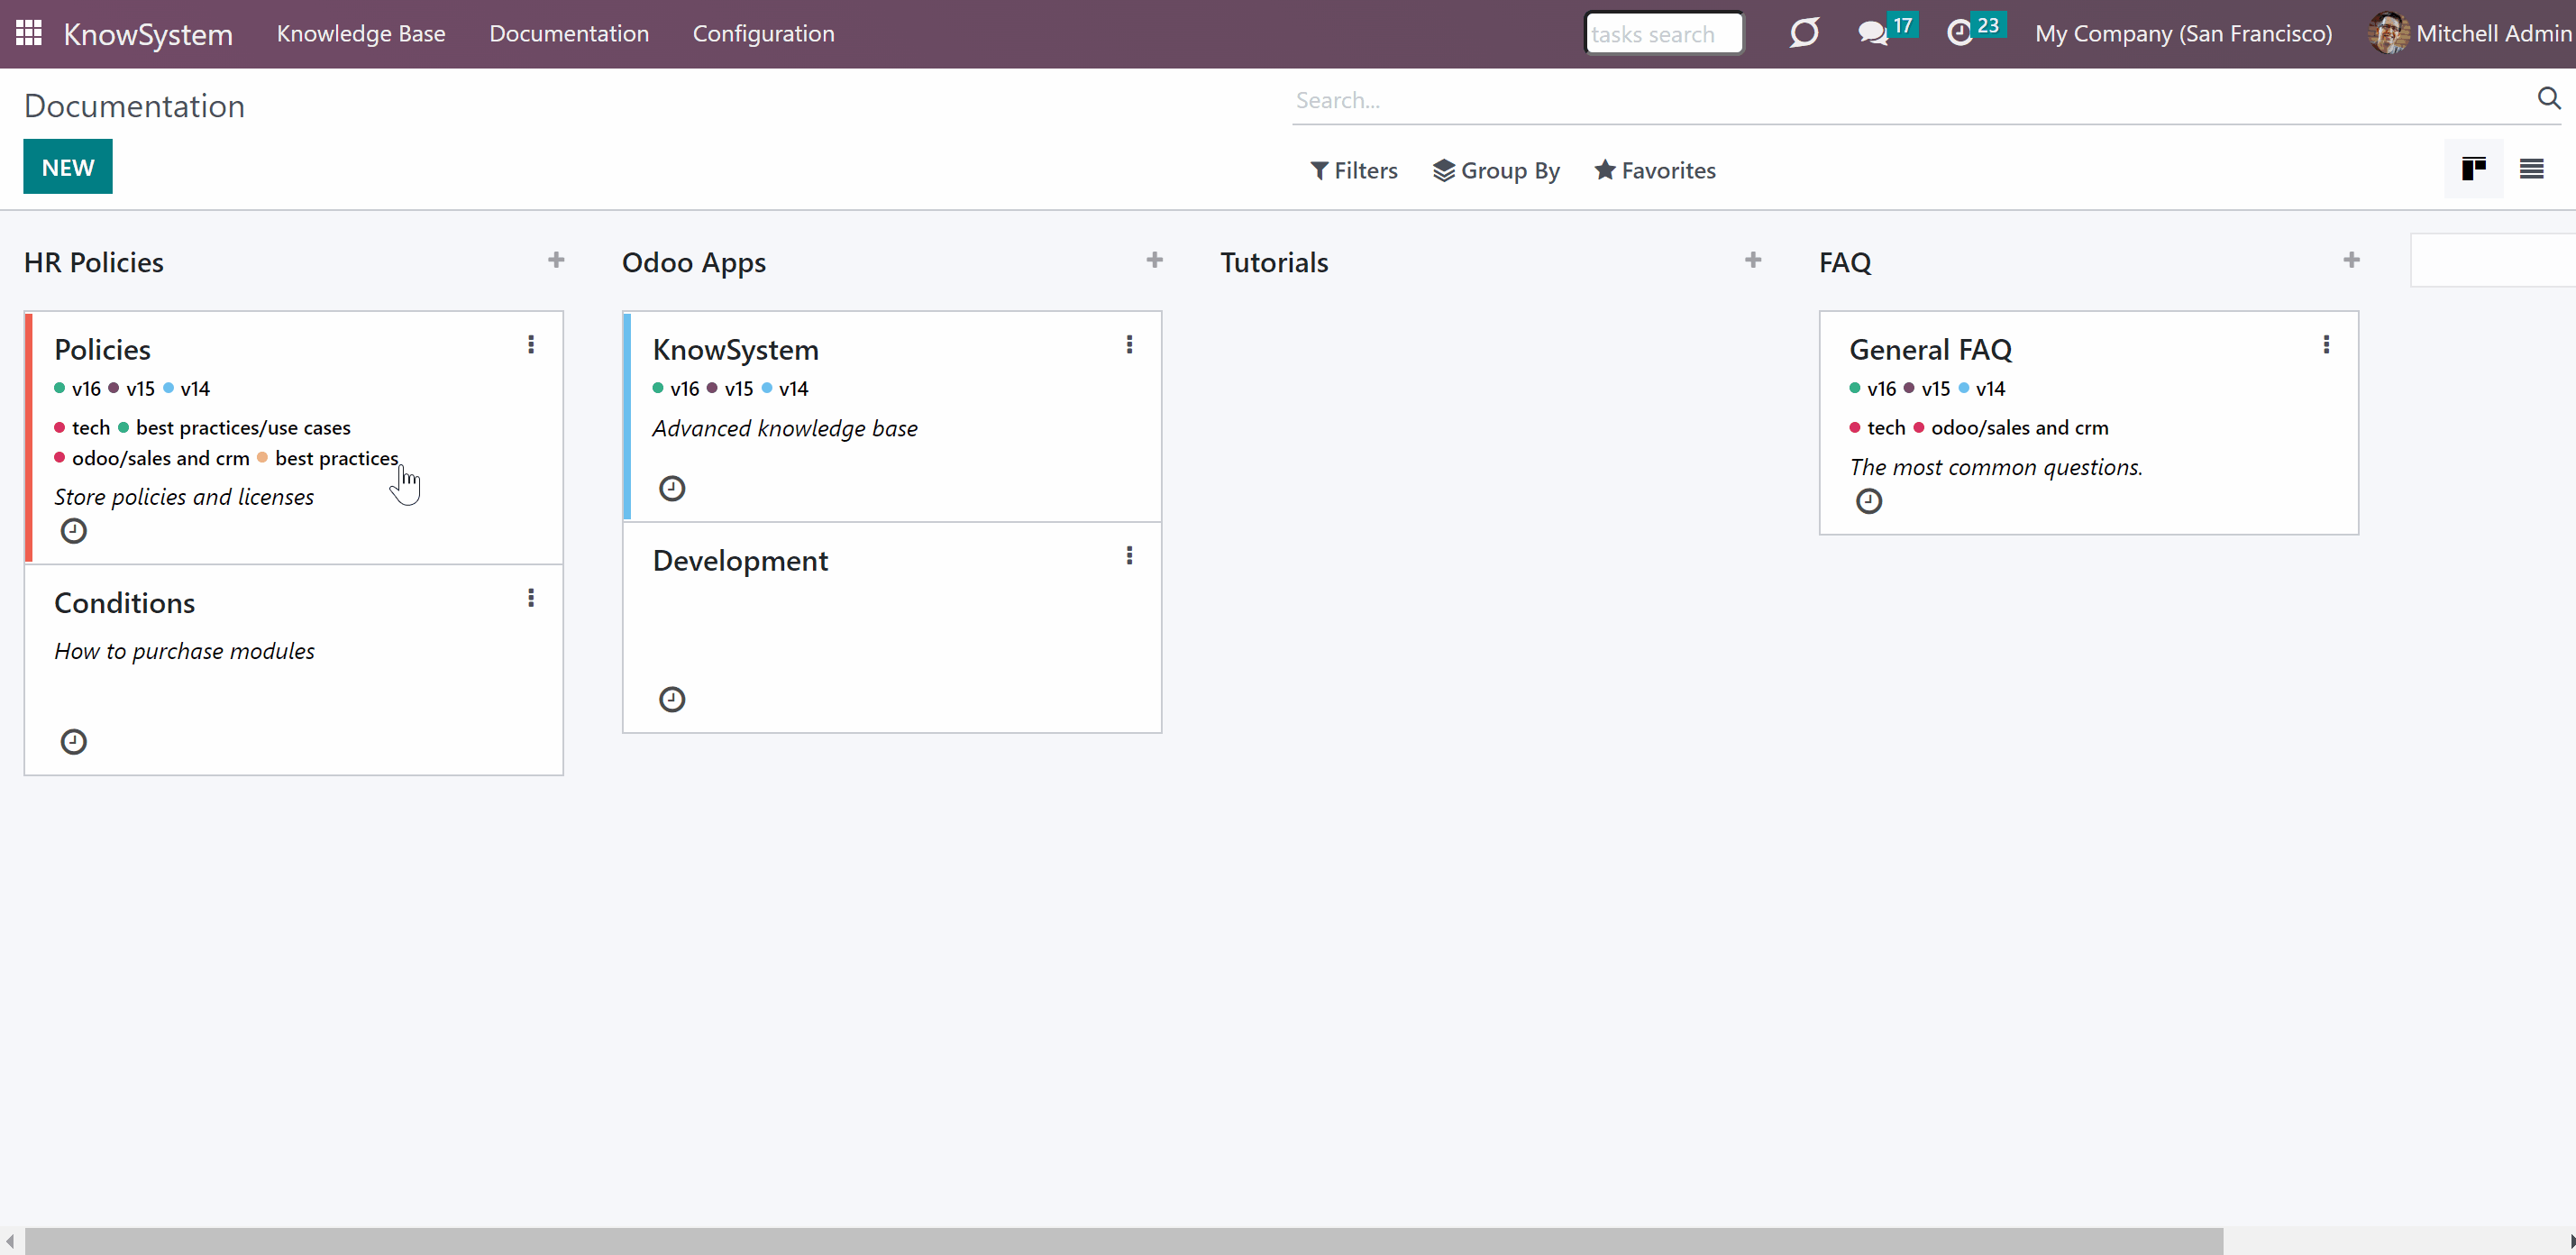This screenshot has height=1255, width=2576.
Task: Click the tasks search input field
Action: pyautogui.click(x=1664, y=34)
